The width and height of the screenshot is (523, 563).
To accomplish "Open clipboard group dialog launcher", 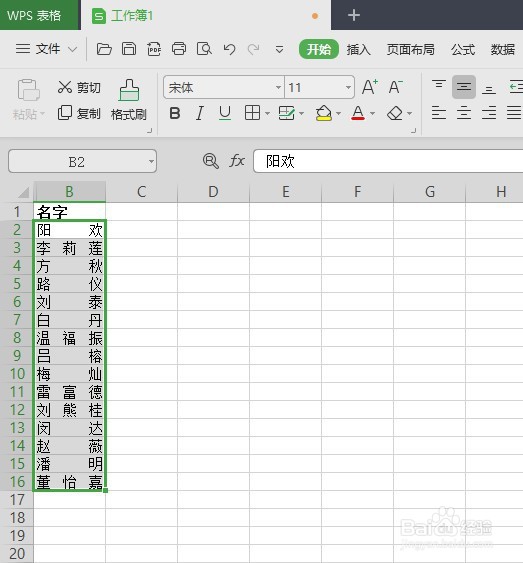I will [x=150, y=131].
